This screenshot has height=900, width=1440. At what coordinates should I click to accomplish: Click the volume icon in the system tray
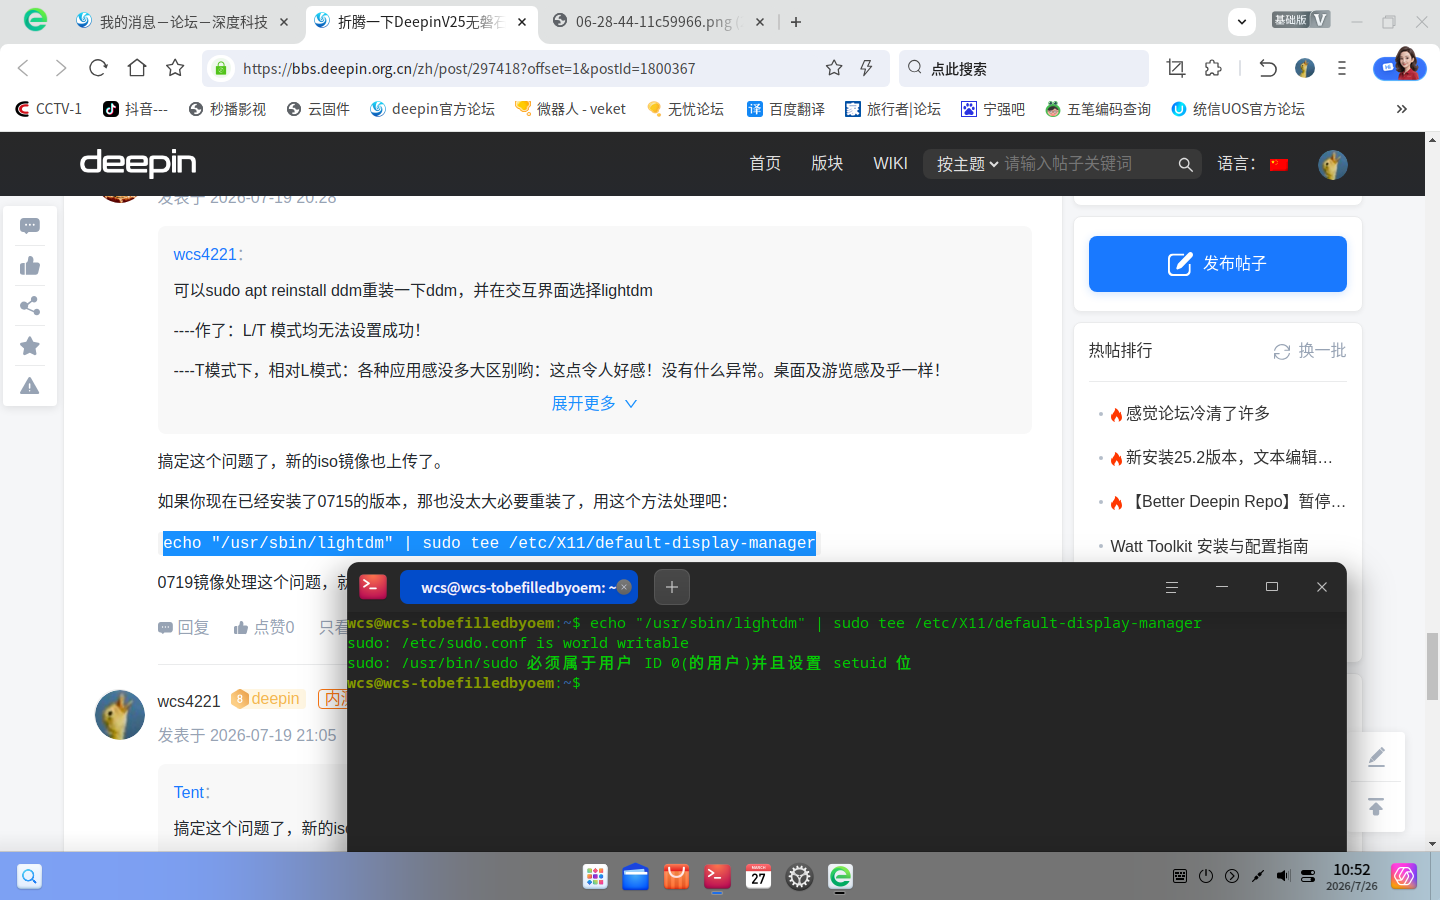pos(1283,876)
